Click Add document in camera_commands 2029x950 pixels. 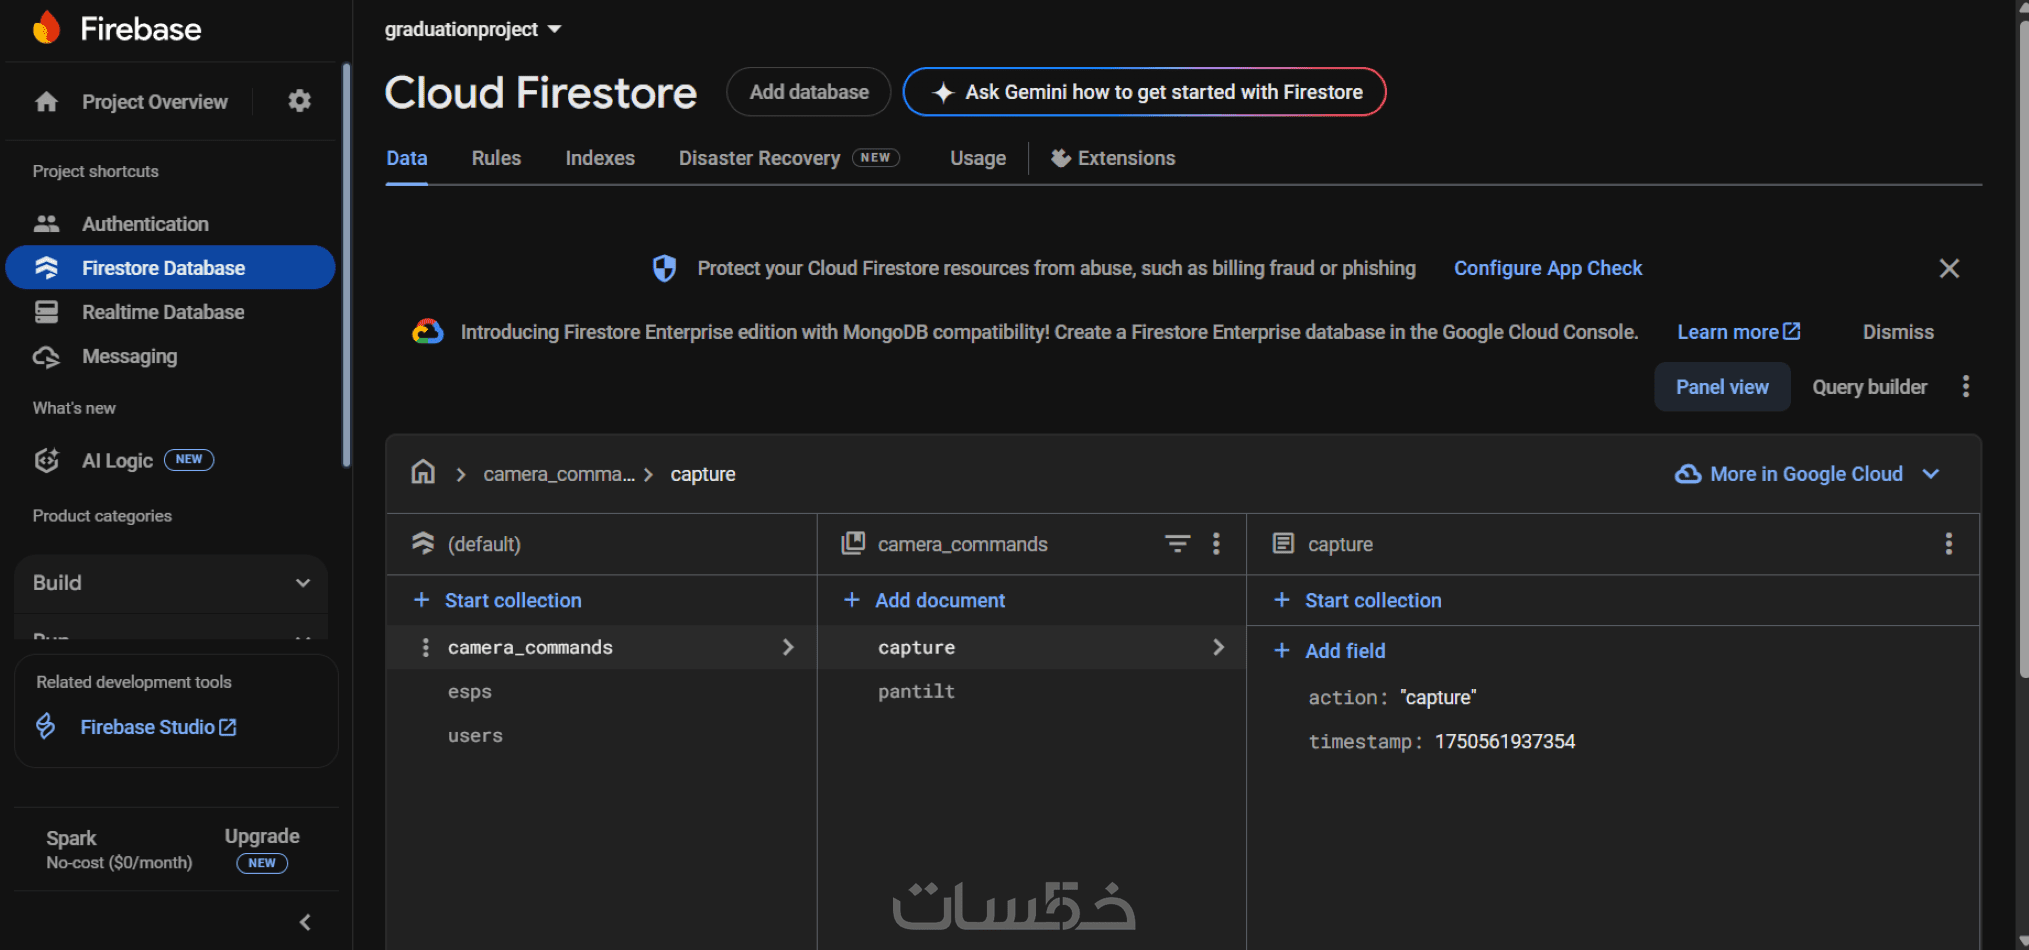[925, 599]
